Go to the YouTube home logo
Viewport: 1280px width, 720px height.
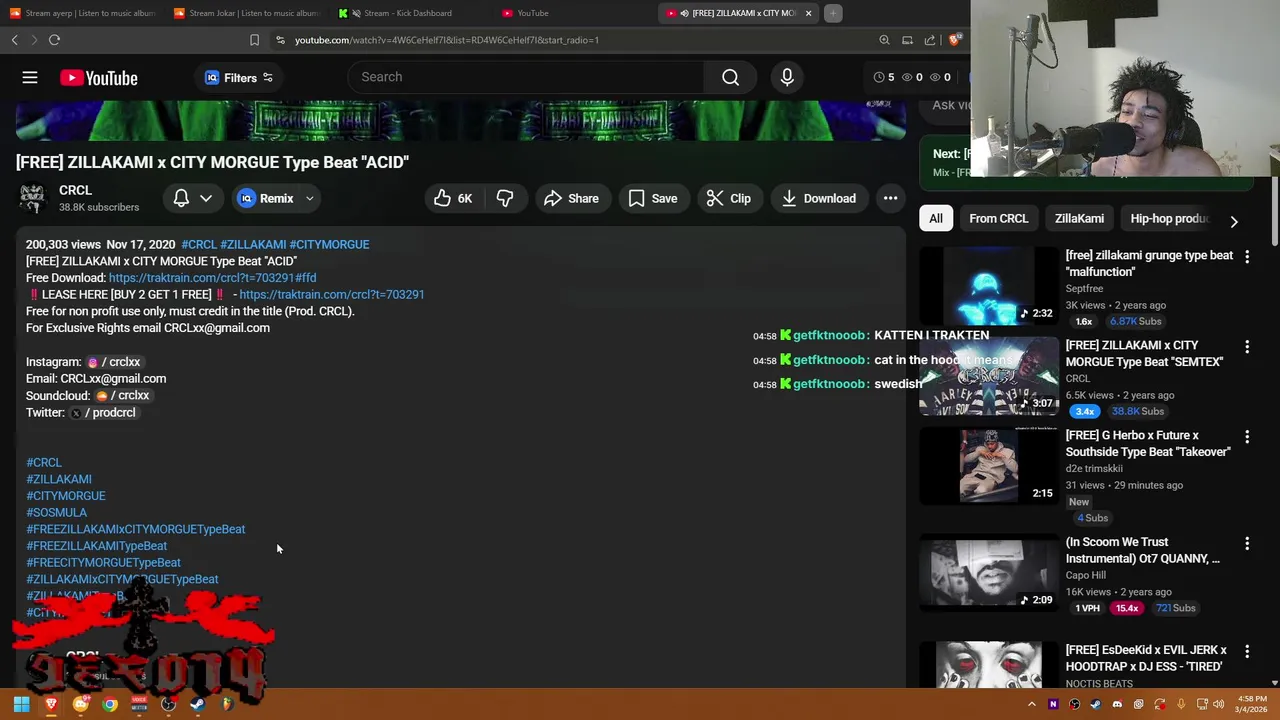pos(98,78)
